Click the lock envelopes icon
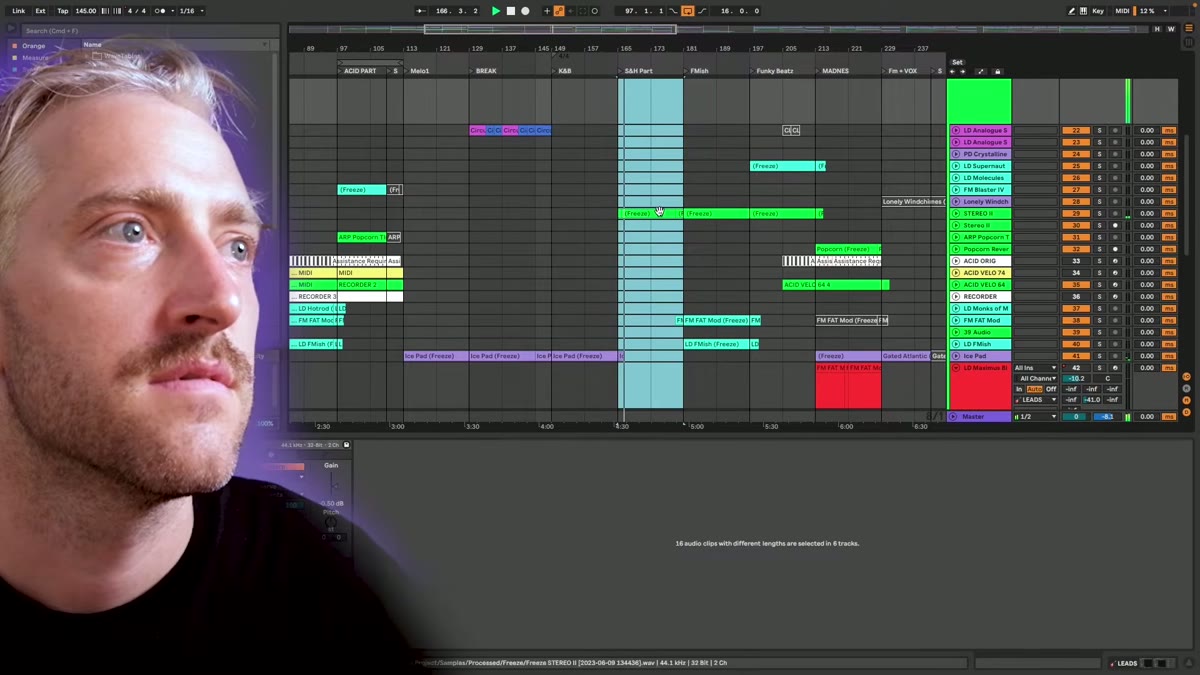The image size is (1200, 675). (x=997, y=72)
